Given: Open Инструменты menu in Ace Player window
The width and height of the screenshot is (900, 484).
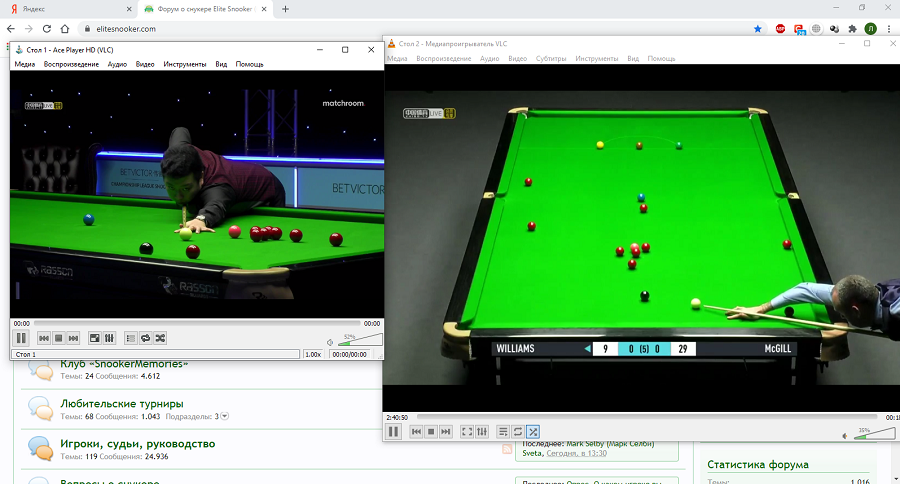Looking at the screenshot, I should tap(184, 64).
